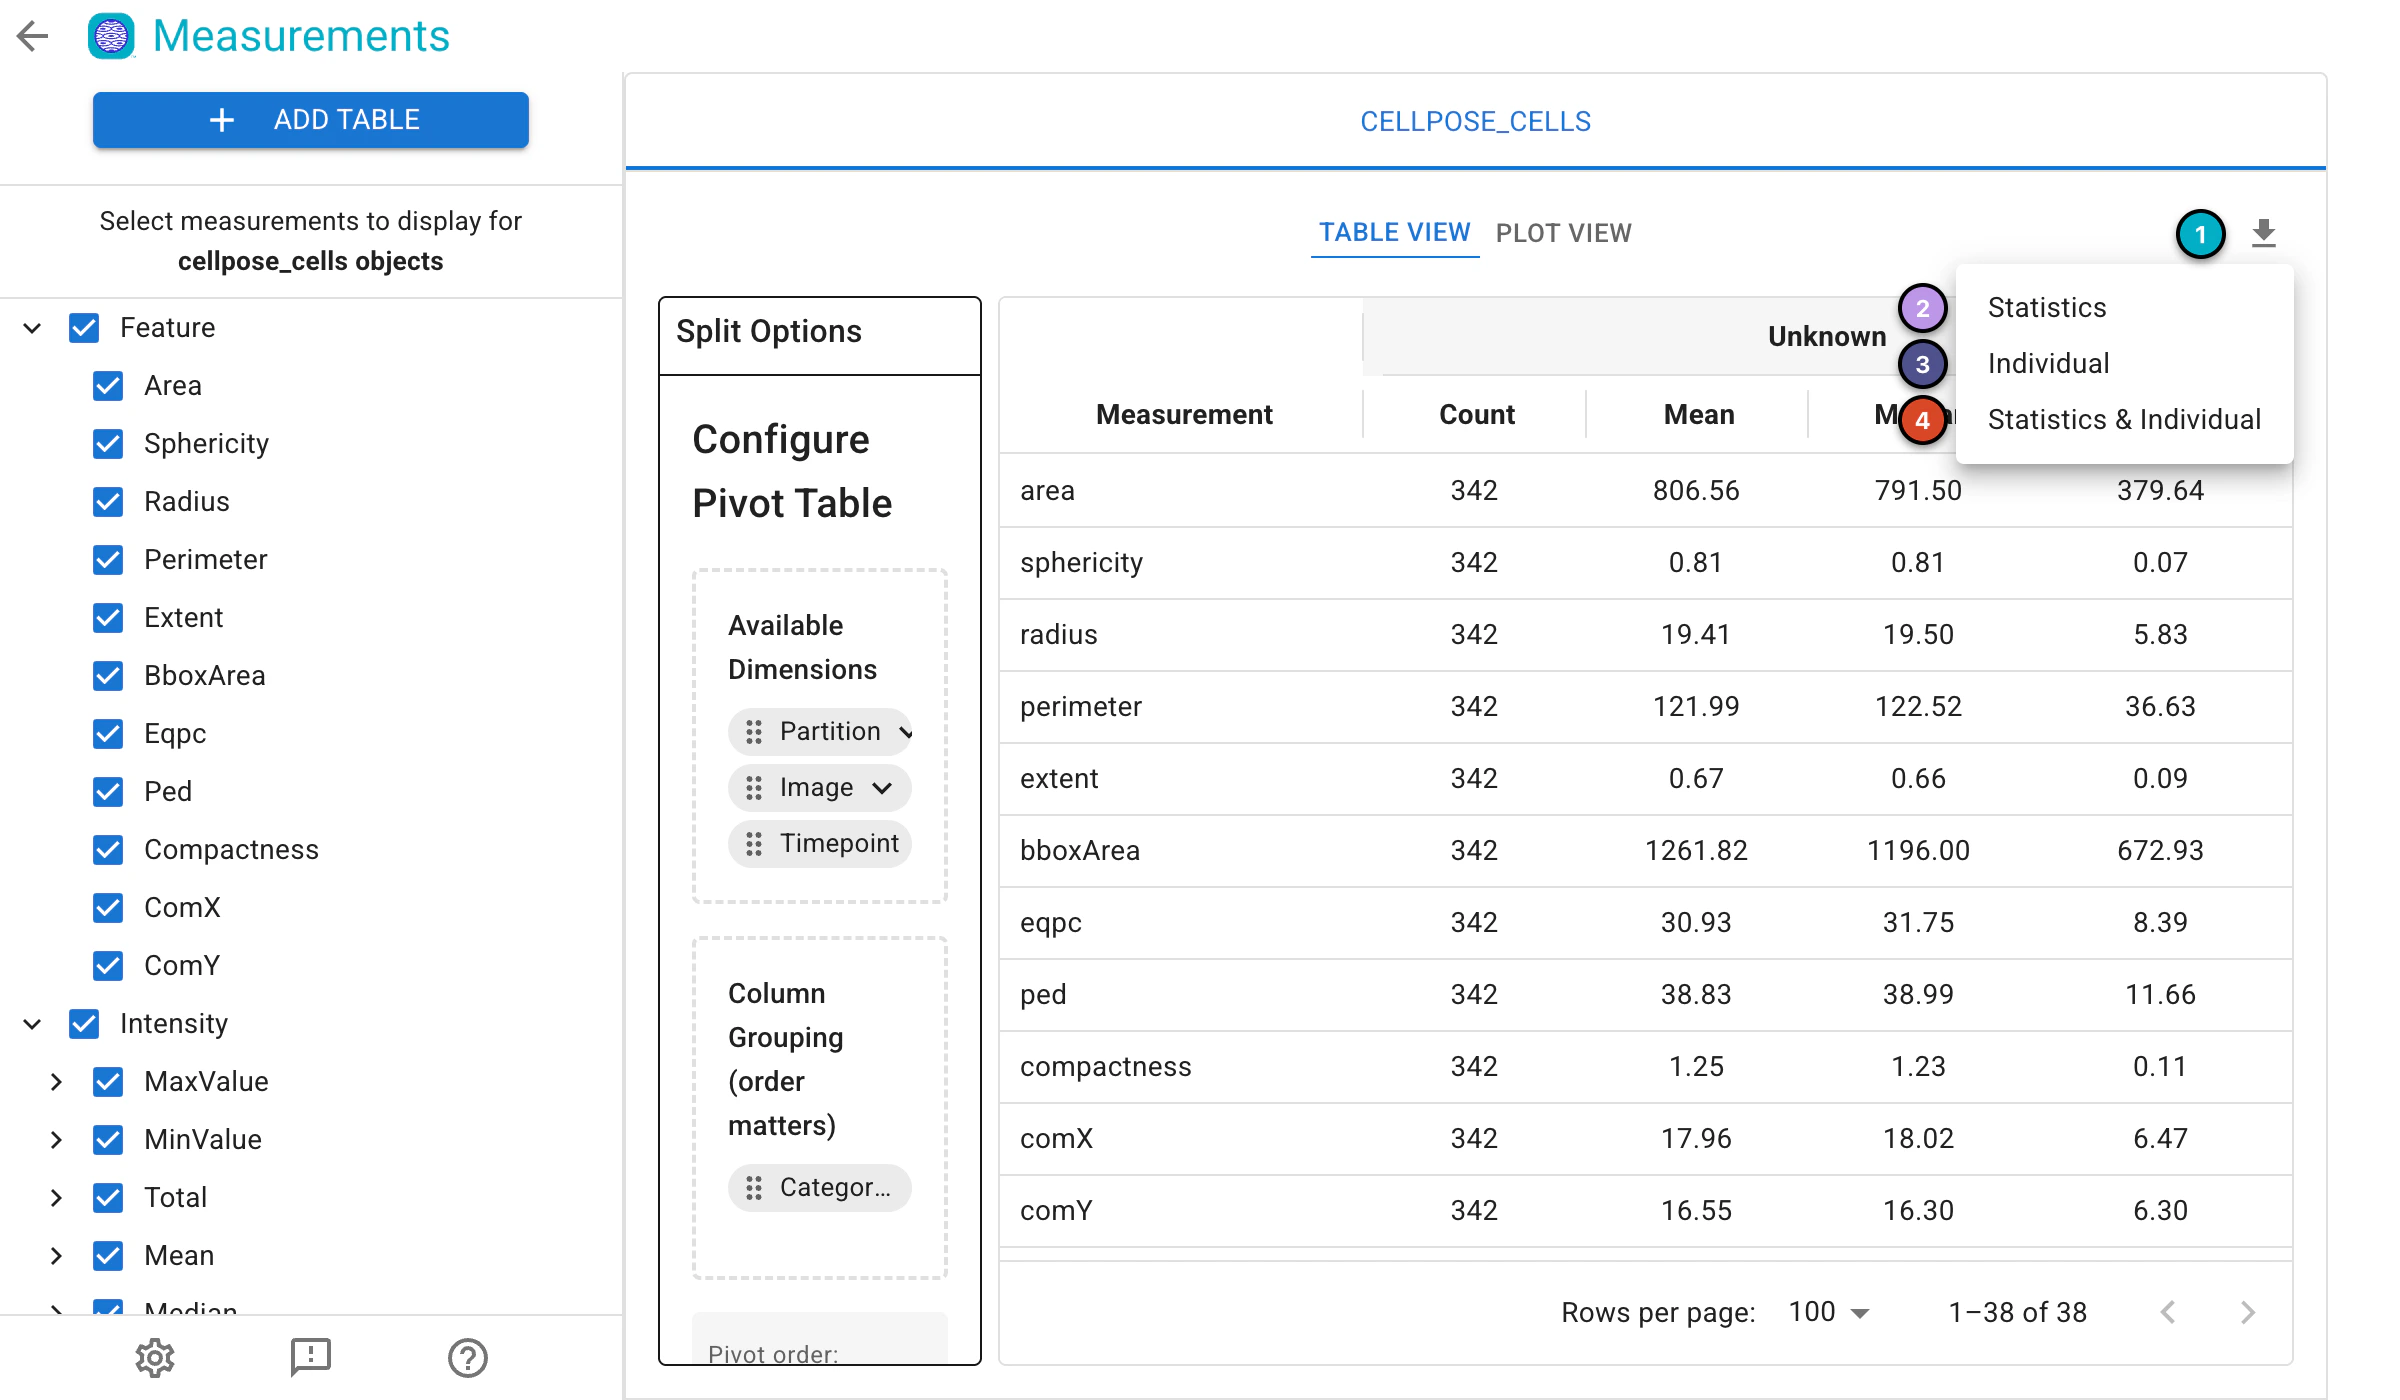This screenshot has height=1400, width=2400.
Task: Open help with the question mark icon
Action: coord(467,1357)
